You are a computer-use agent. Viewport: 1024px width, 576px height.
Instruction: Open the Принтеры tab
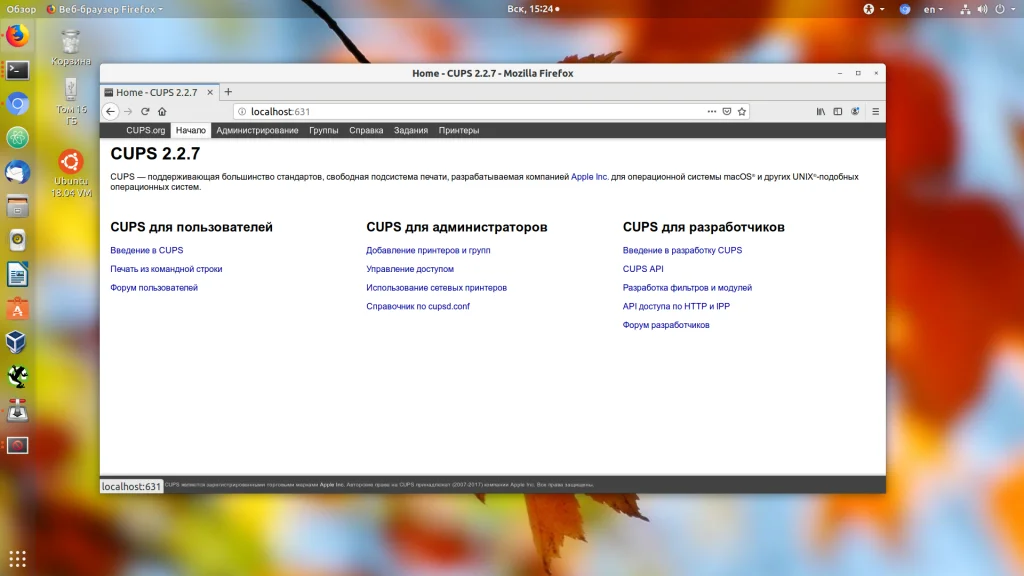[x=458, y=131]
